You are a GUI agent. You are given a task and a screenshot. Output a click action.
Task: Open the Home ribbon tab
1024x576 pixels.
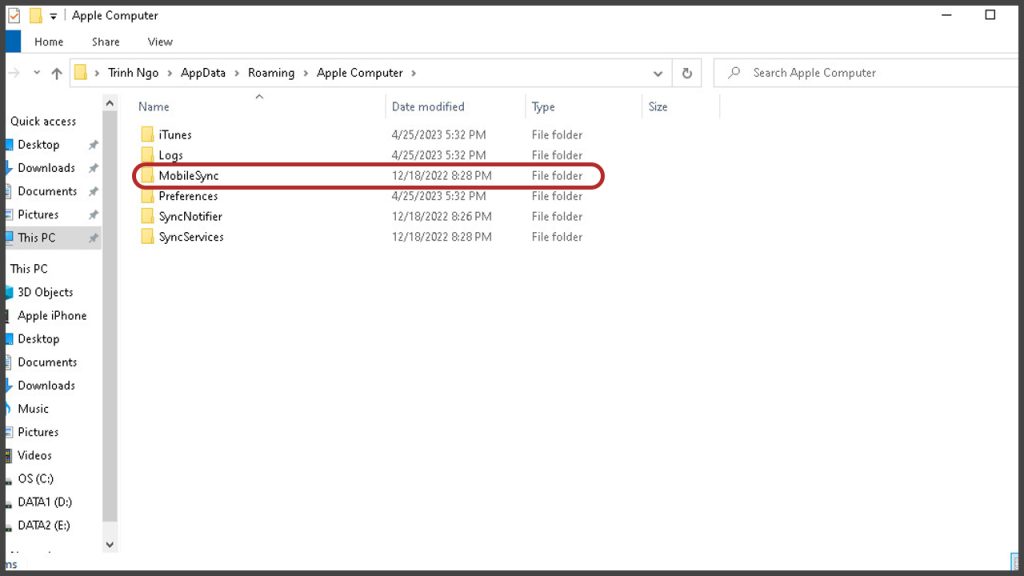(49, 42)
